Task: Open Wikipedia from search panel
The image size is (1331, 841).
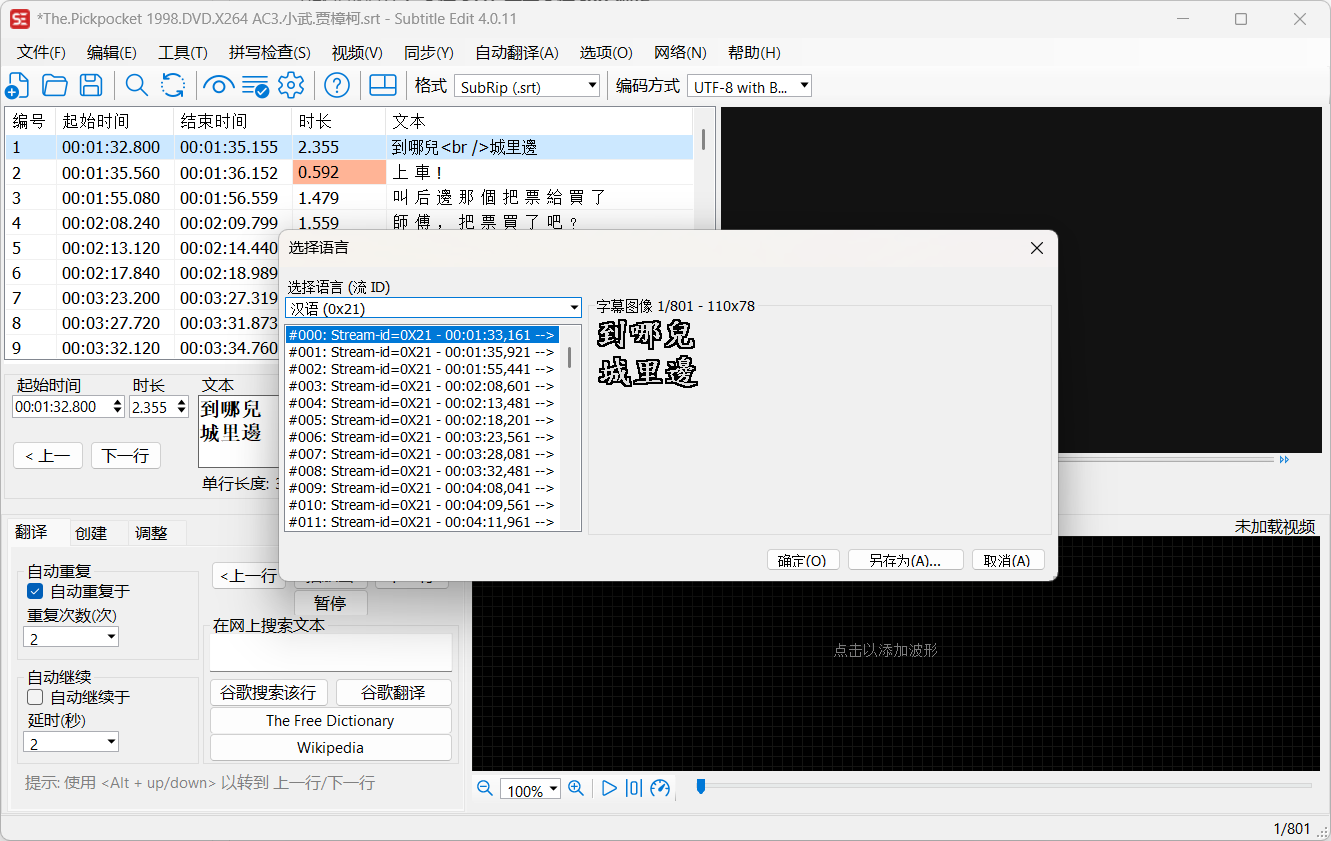Action: click(x=330, y=747)
